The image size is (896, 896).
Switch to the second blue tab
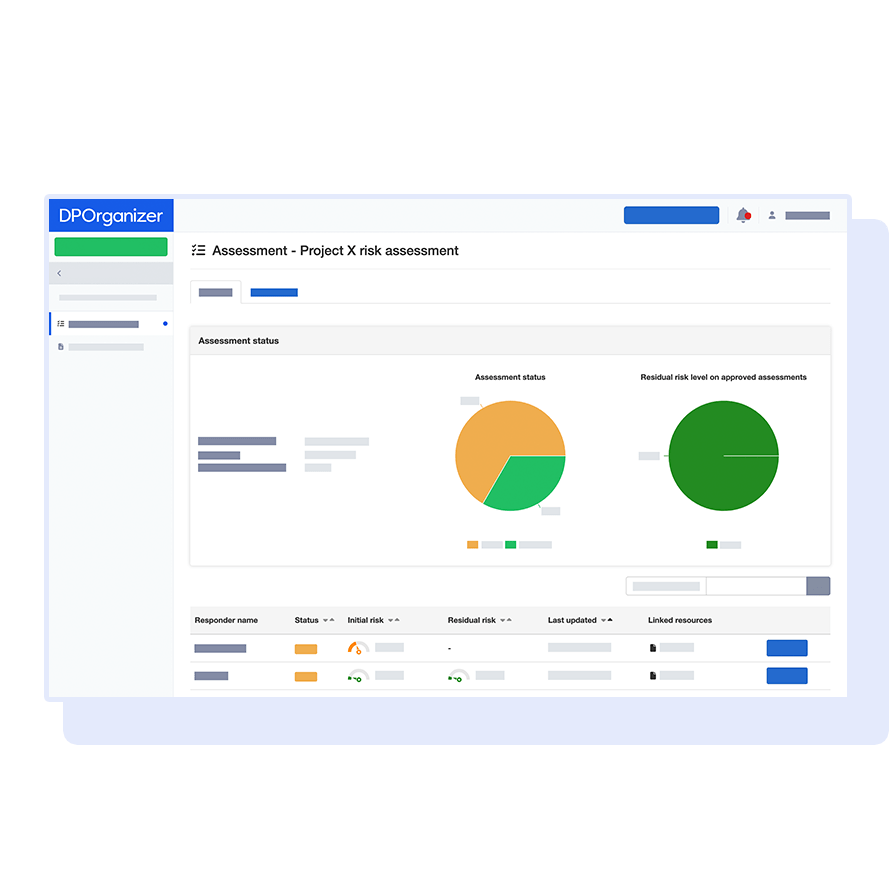click(x=272, y=292)
